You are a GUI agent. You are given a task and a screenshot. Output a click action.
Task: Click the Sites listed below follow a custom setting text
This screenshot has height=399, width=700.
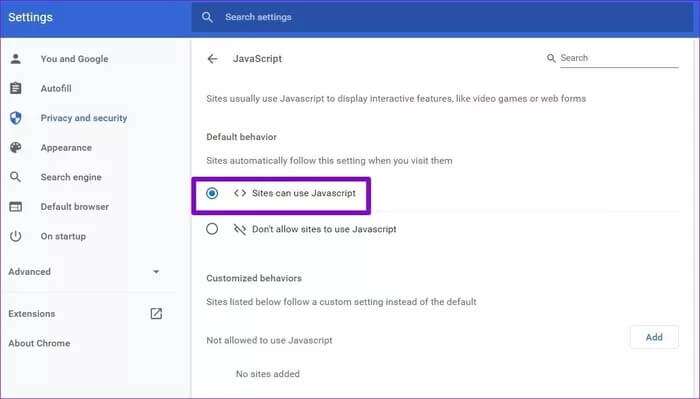[341, 302]
